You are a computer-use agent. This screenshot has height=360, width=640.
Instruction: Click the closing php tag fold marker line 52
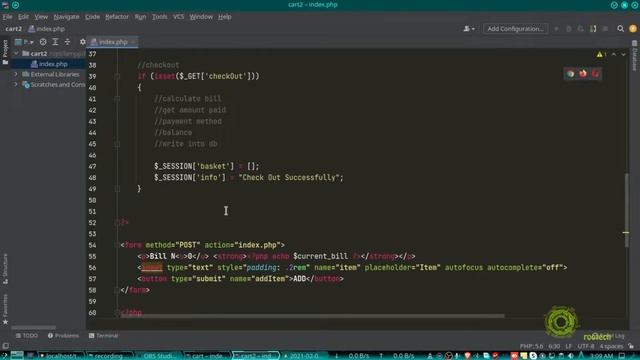pyautogui.click(x=117, y=222)
